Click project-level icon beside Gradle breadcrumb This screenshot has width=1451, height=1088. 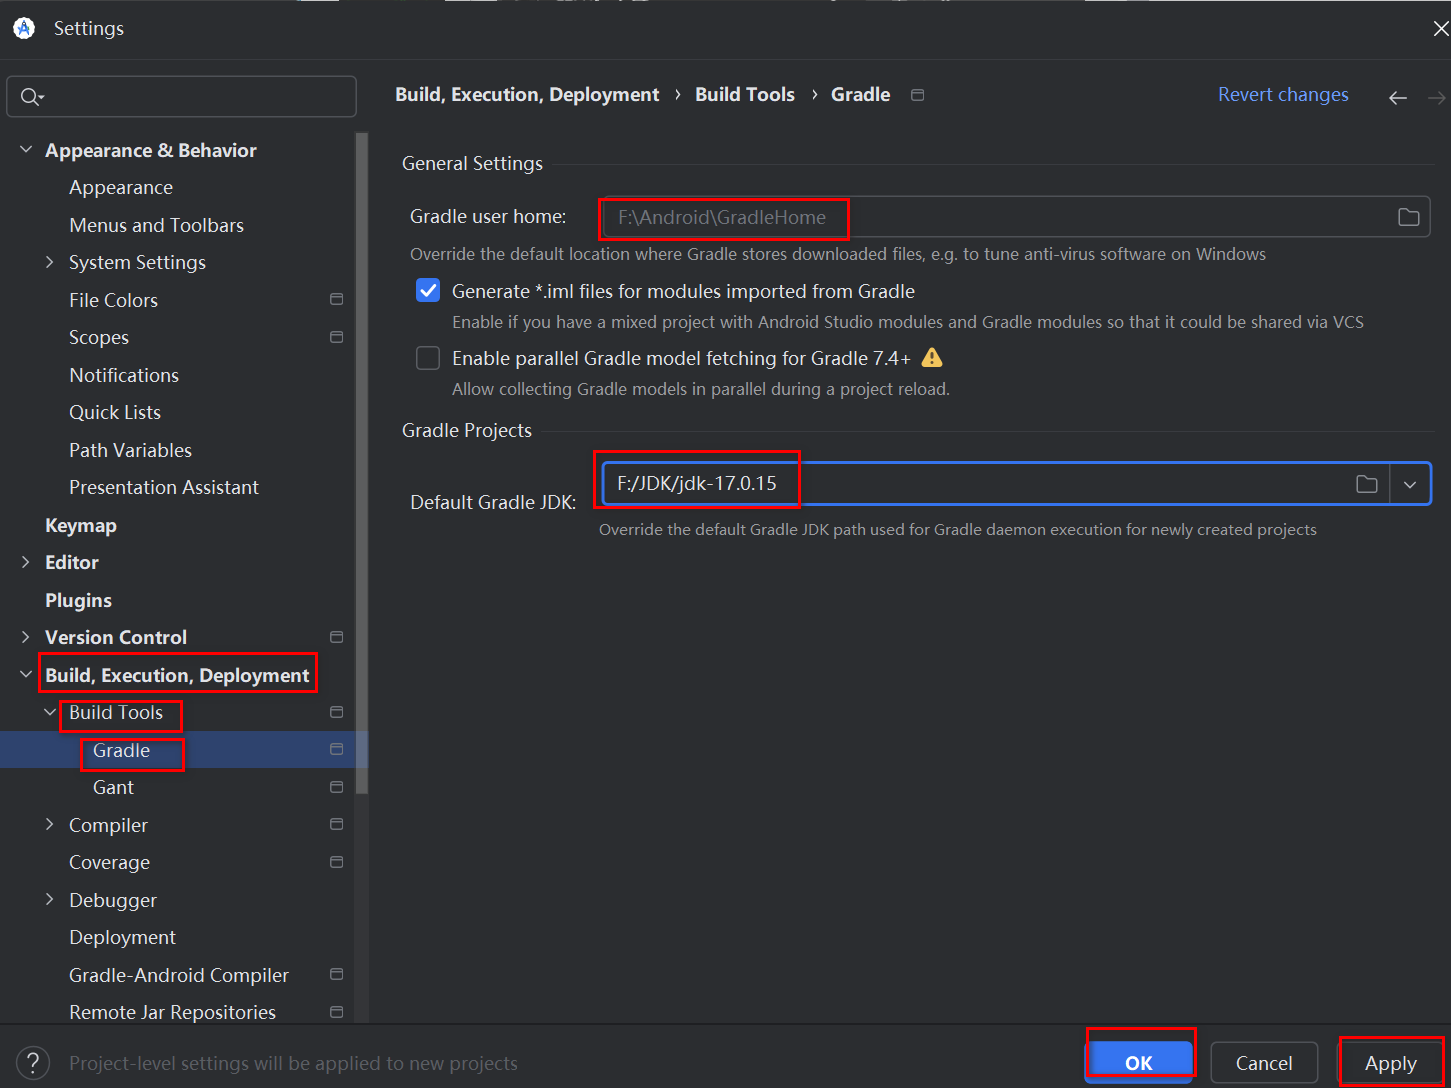pos(917,95)
